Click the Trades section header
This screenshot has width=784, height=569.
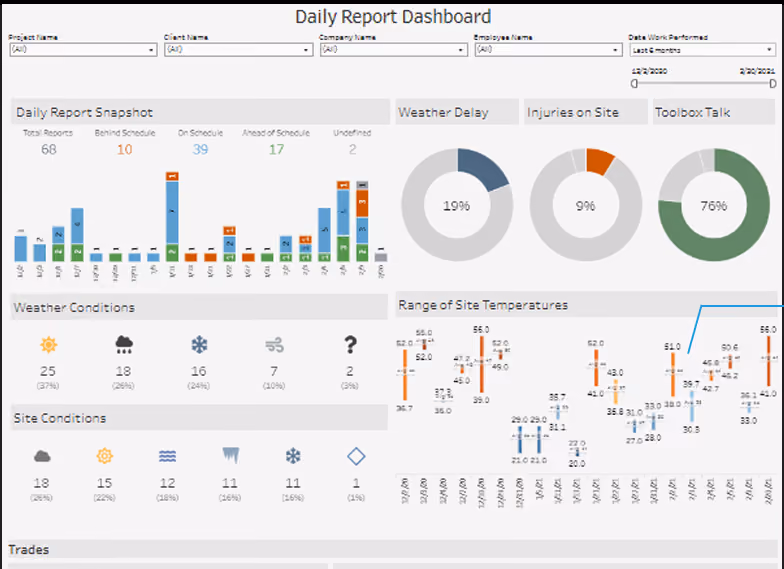(393, 550)
